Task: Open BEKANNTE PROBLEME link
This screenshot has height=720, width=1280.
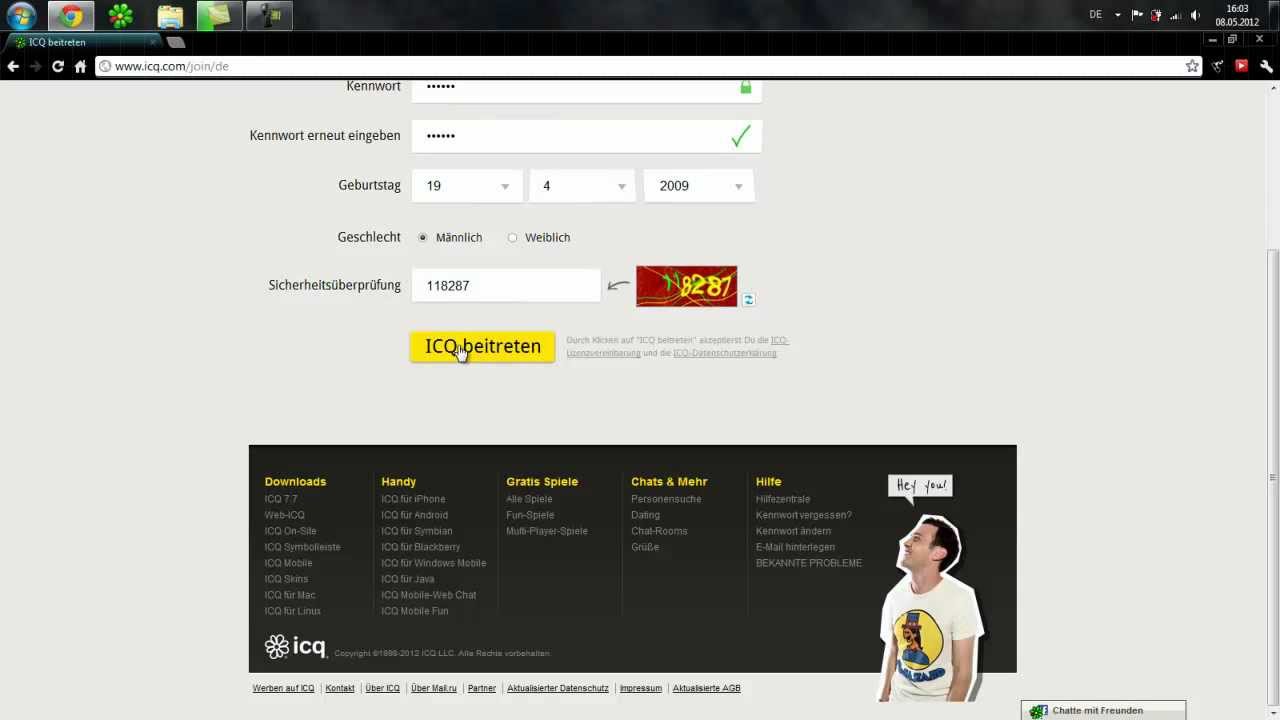Action: click(x=809, y=563)
